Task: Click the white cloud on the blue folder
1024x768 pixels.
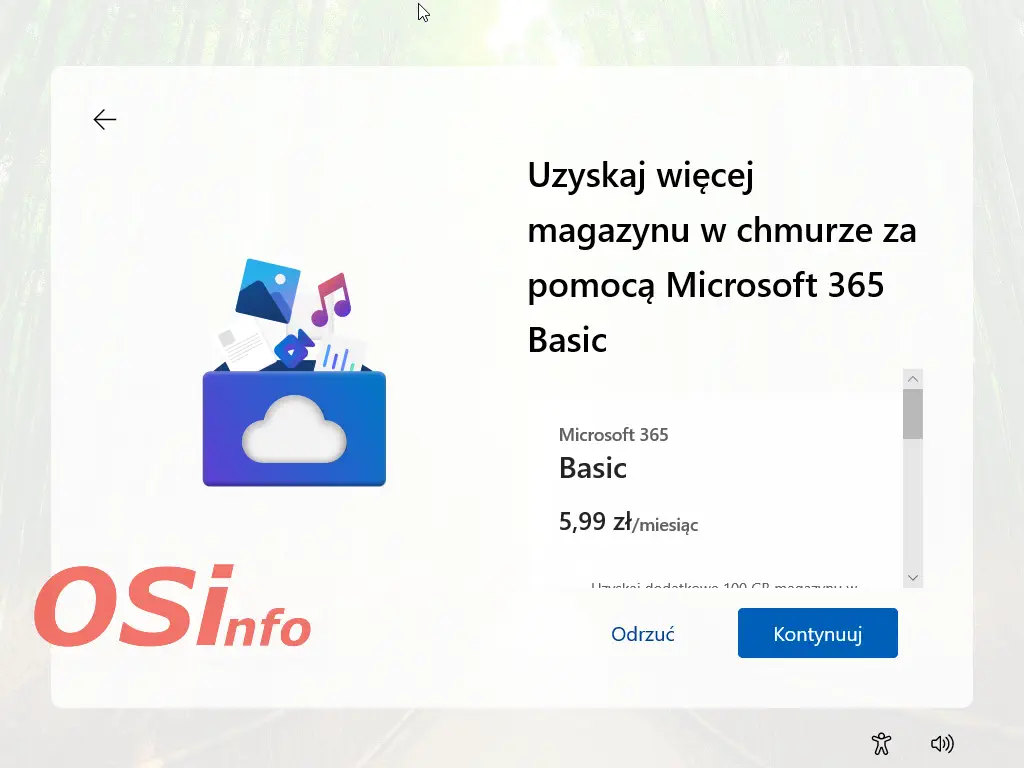Action: 294,429
